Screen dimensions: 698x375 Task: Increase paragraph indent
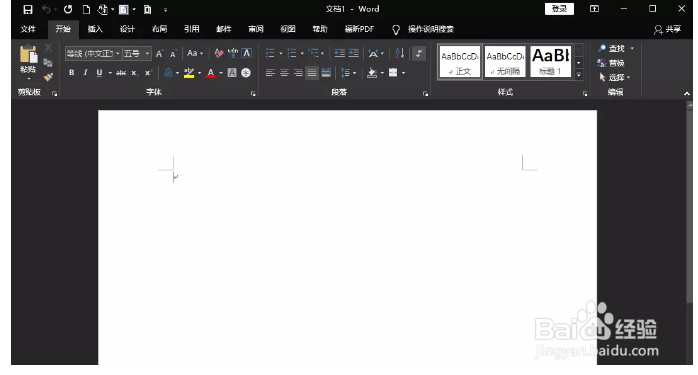pos(354,53)
